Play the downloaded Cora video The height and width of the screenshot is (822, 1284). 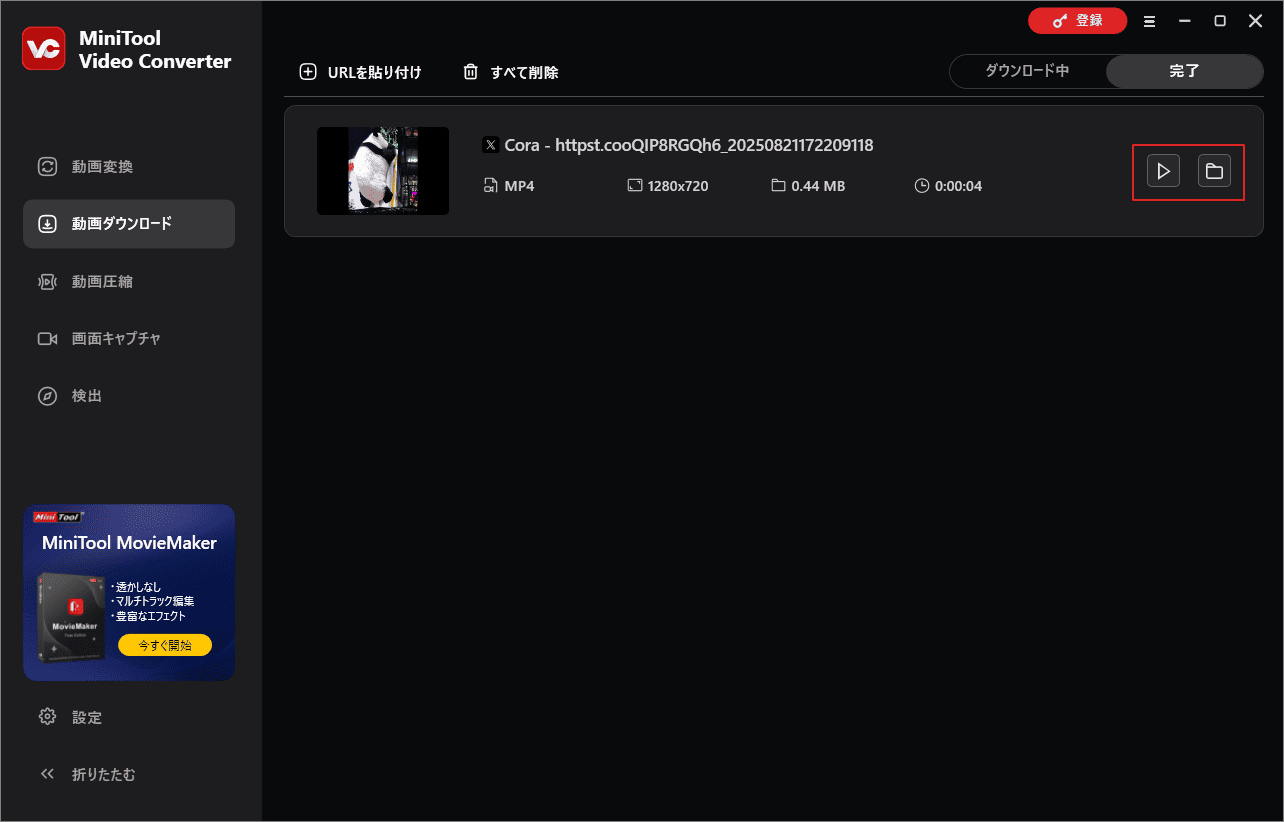[1163, 171]
